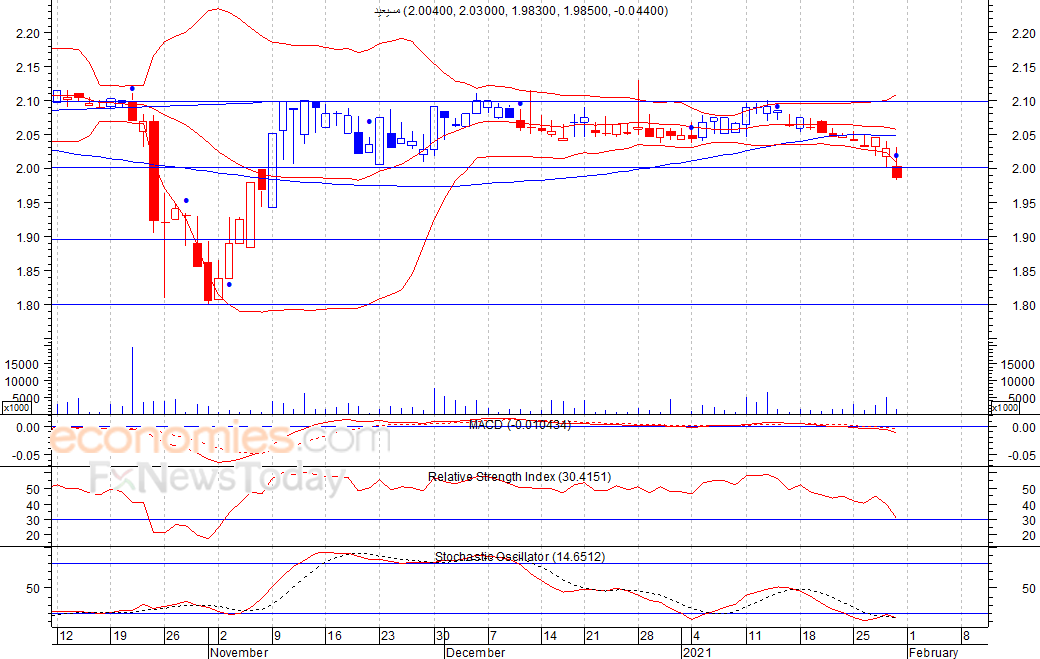Select date label 26 on the time axis
The image size is (1040, 659).
pyautogui.click(x=173, y=636)
